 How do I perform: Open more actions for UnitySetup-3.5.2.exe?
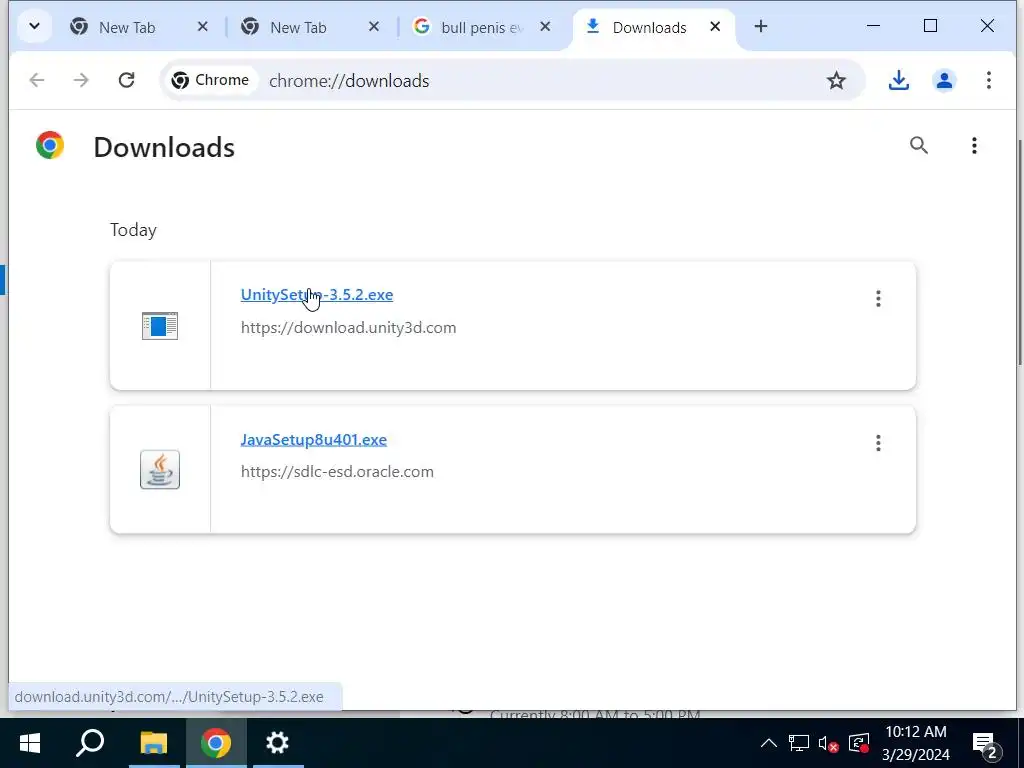(878, 298)
